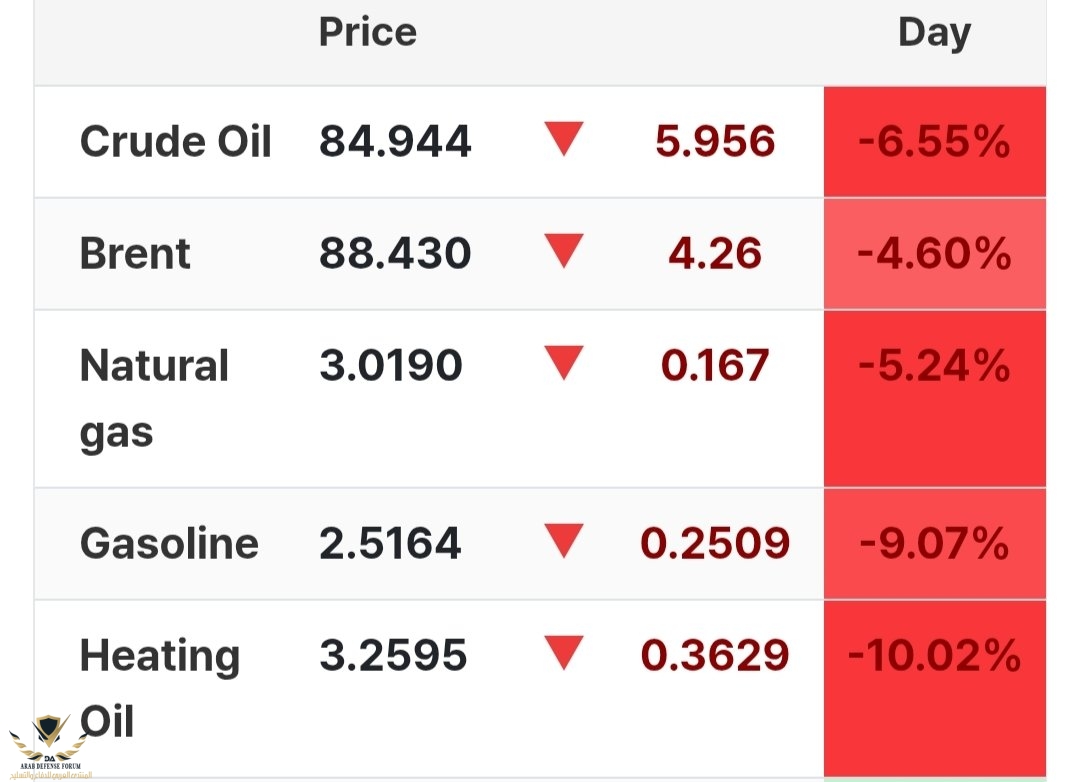Click the Brent change value 4.26
Viewport: 1080px width, 782px height.
coord(715,254)
